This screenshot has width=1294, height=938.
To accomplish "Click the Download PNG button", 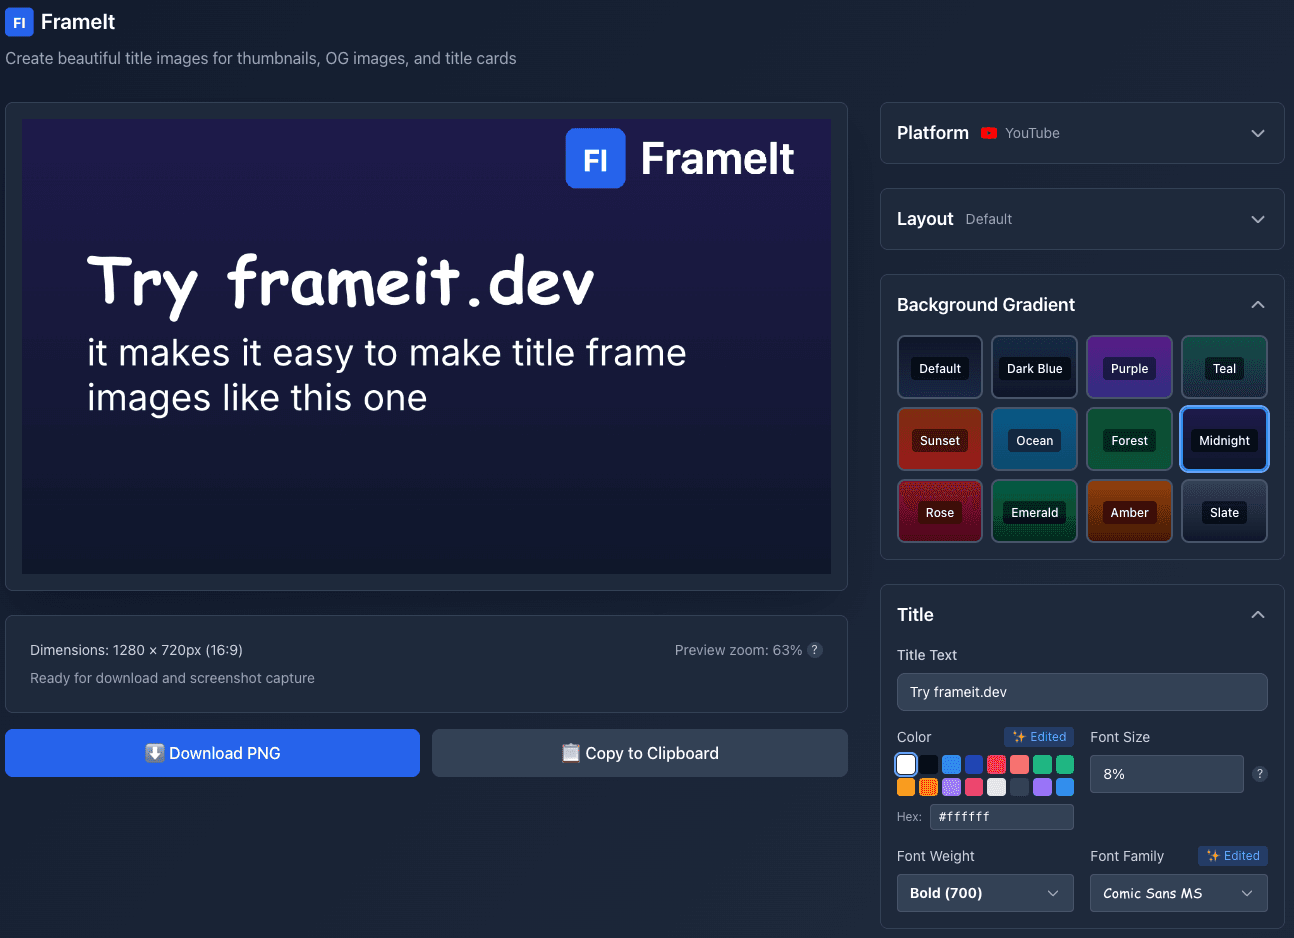I will (x=212, y=752).
